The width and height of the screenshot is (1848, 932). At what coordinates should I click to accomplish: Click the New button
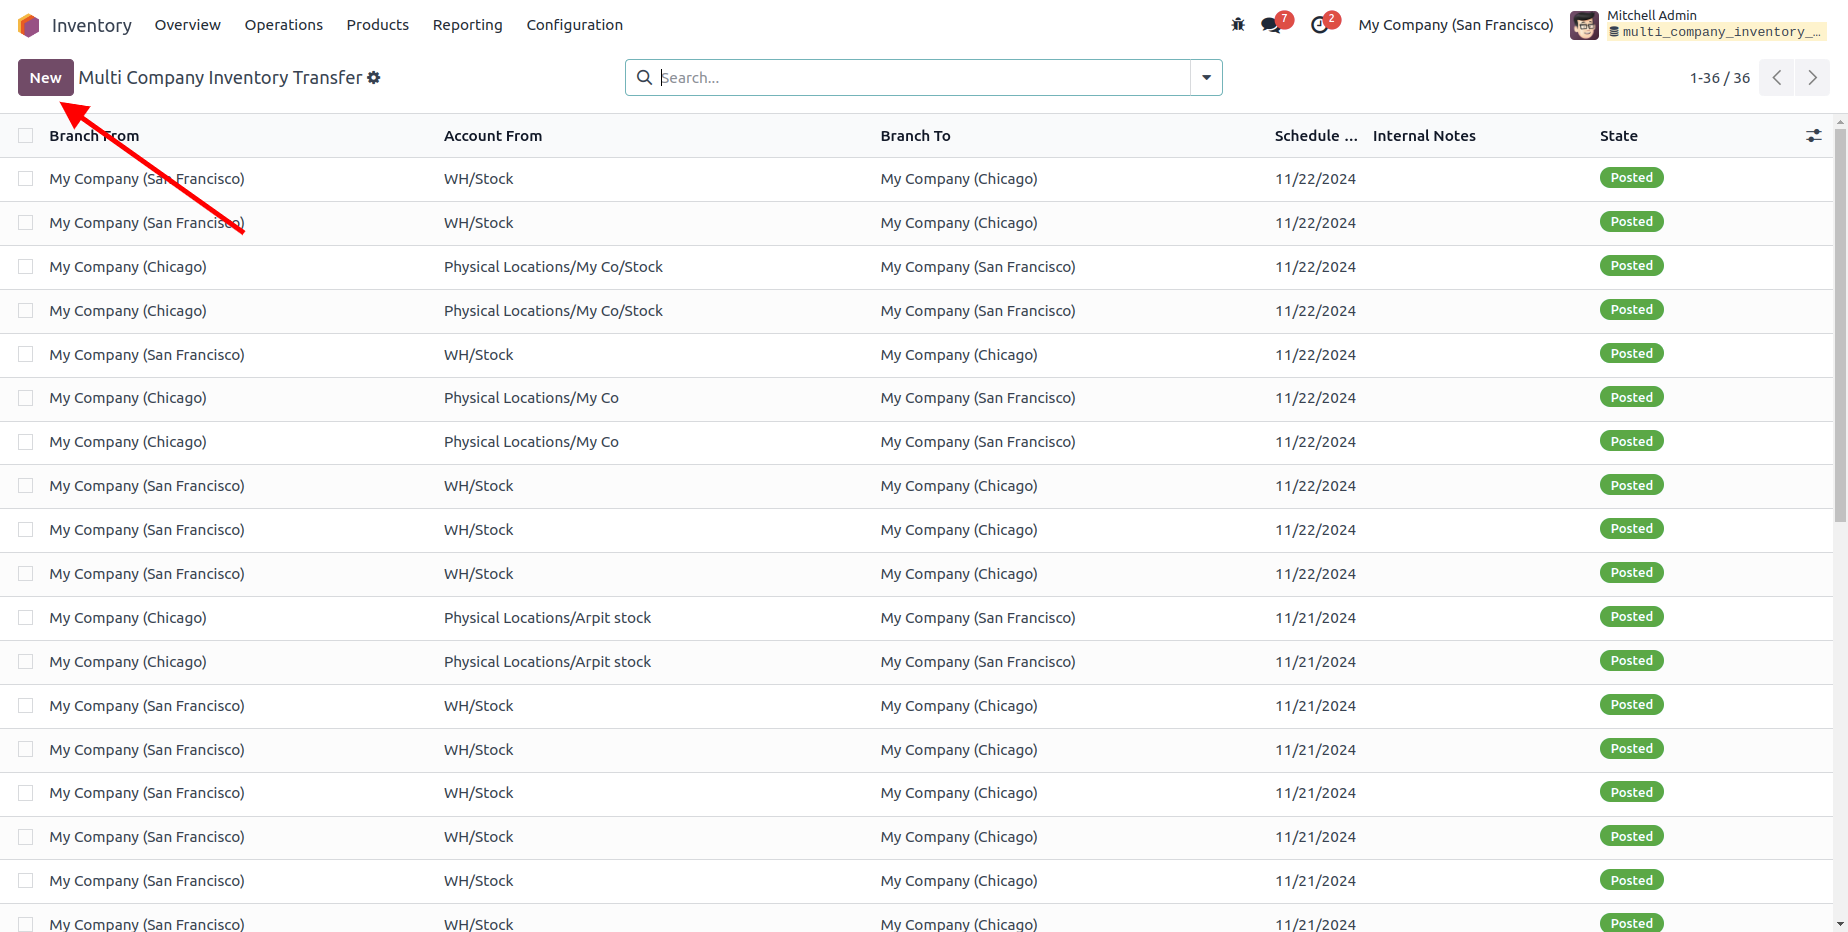pyautogui.click(x=46, y=78)
